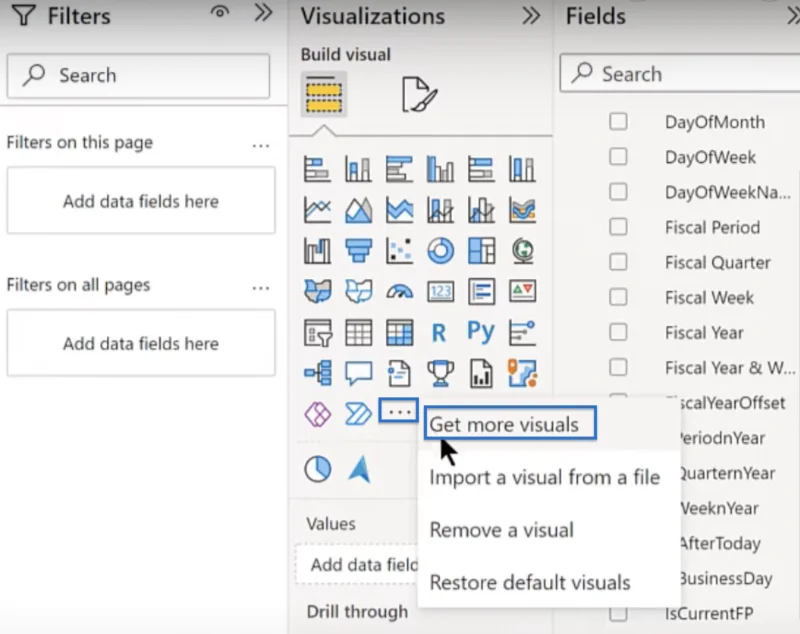
Task: Check the Fiscal Week field
Action: [618, 297]
